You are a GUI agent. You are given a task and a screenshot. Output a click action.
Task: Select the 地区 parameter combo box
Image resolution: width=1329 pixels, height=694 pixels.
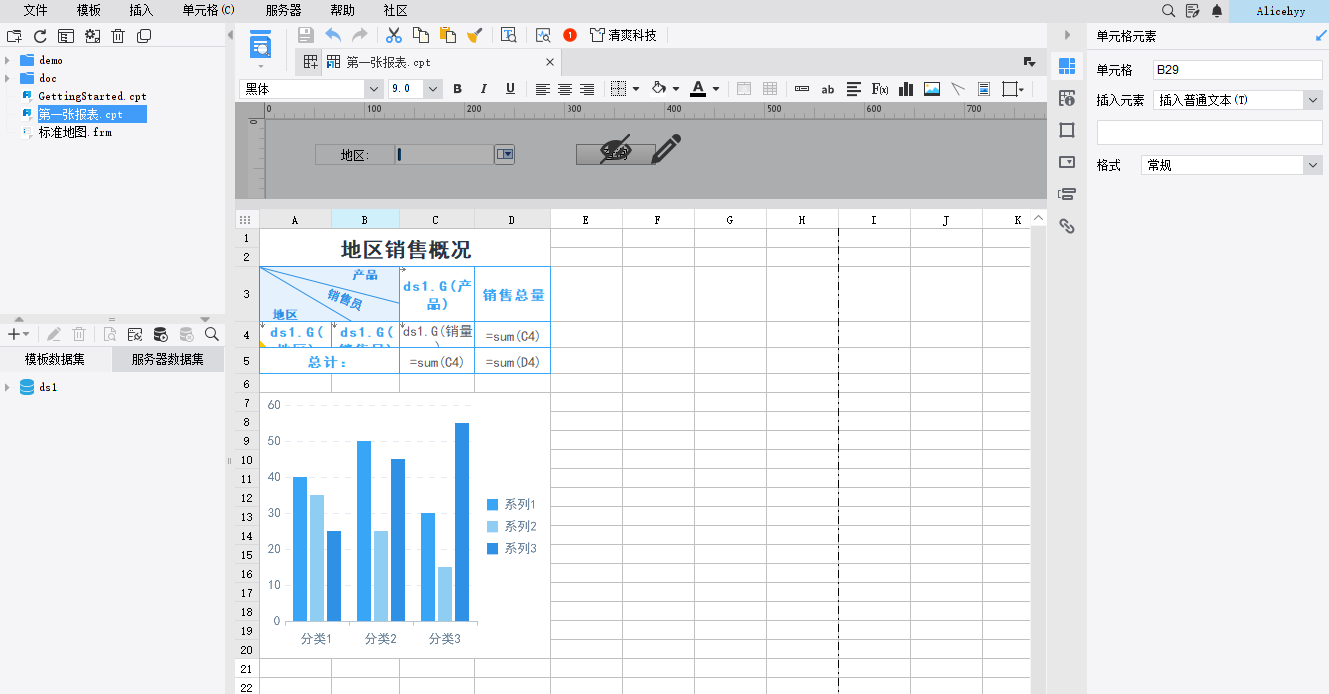click(x=455, y=154)
